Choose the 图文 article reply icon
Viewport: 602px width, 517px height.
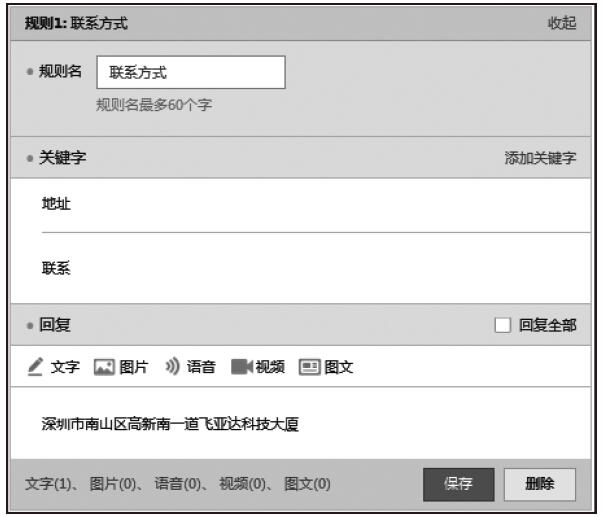click(x=309, y=367)
